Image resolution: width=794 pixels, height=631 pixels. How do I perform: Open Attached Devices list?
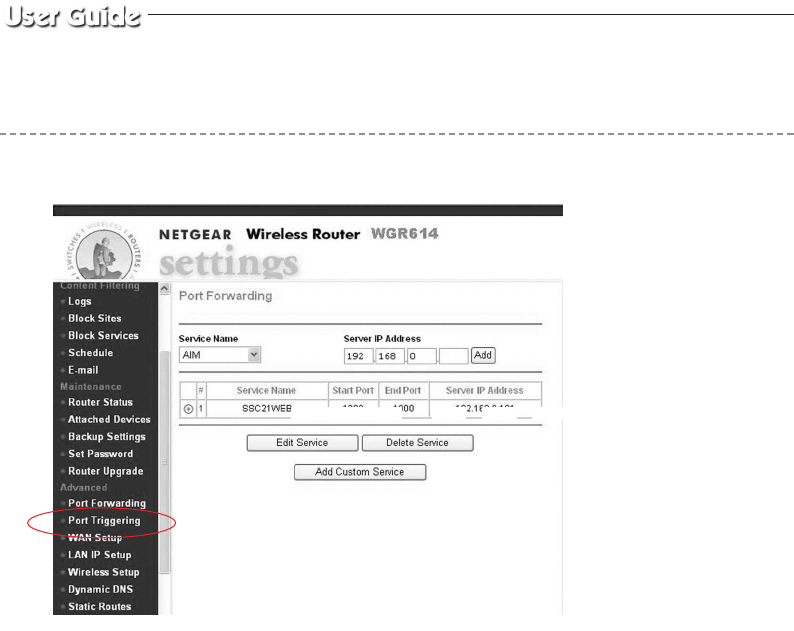click(x=109, y=419)
